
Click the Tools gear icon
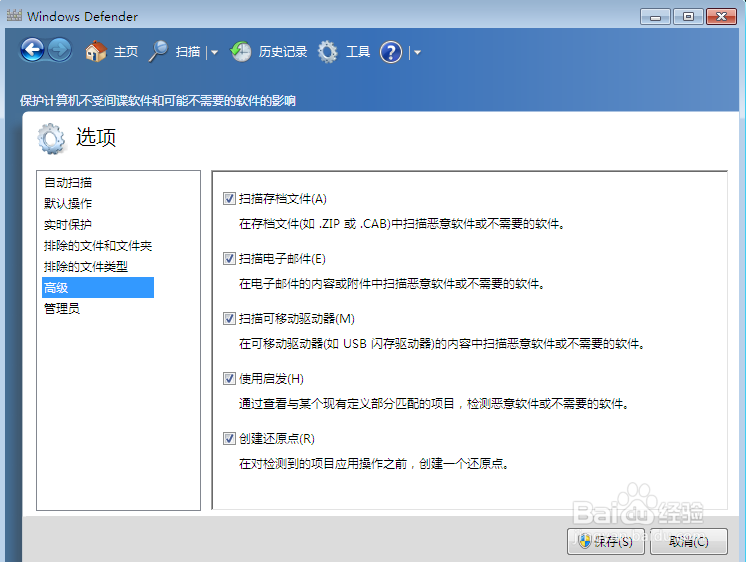(x=328, y=51)
